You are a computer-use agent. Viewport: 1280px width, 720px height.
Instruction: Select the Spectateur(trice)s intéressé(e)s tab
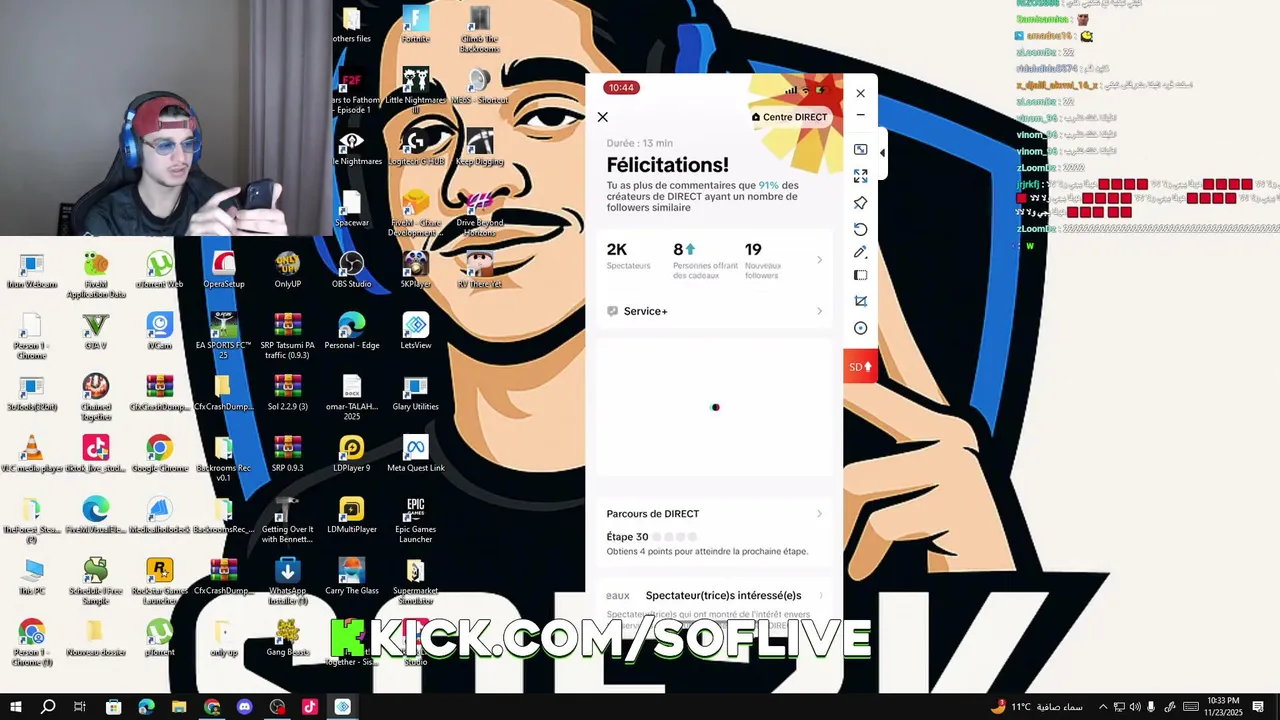click(723, 595)
